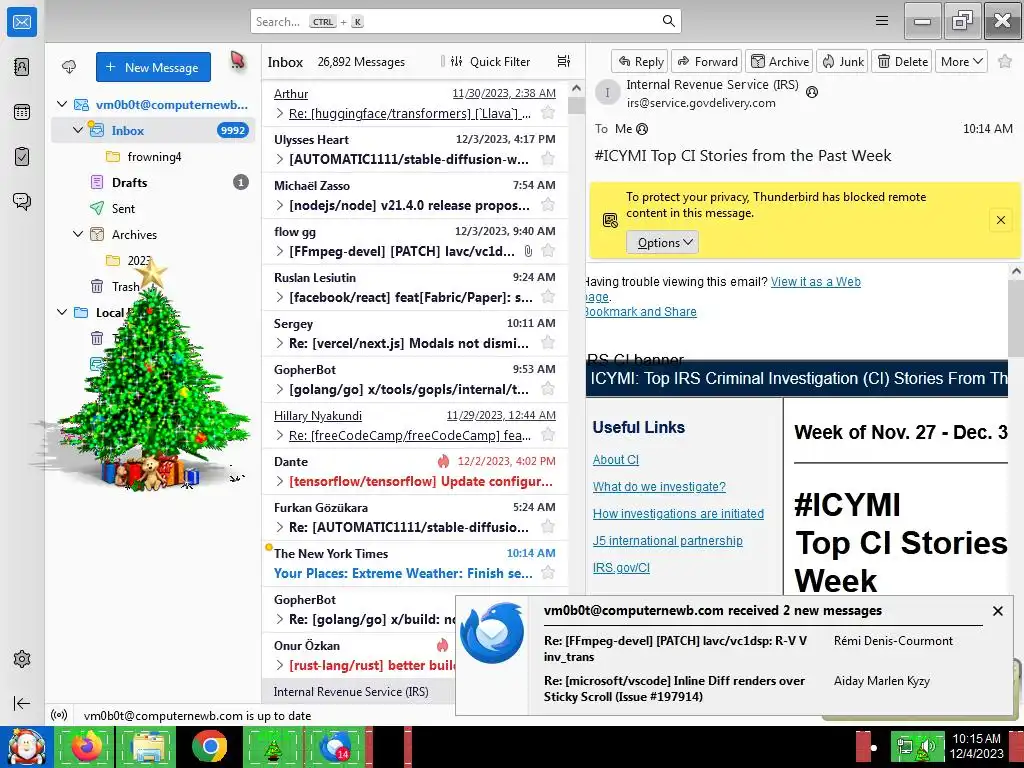This screenshot has height=768, width=1024.
Task: Open the Address Book space
Action: point(22,67)
